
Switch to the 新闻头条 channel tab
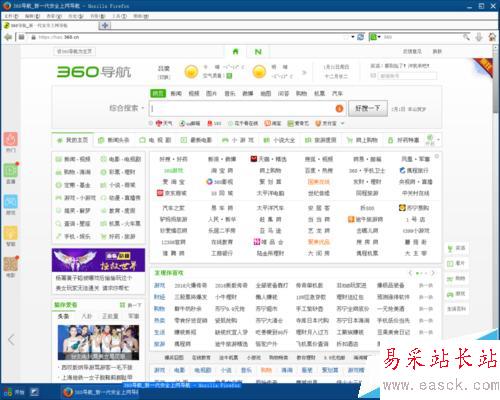114,140
